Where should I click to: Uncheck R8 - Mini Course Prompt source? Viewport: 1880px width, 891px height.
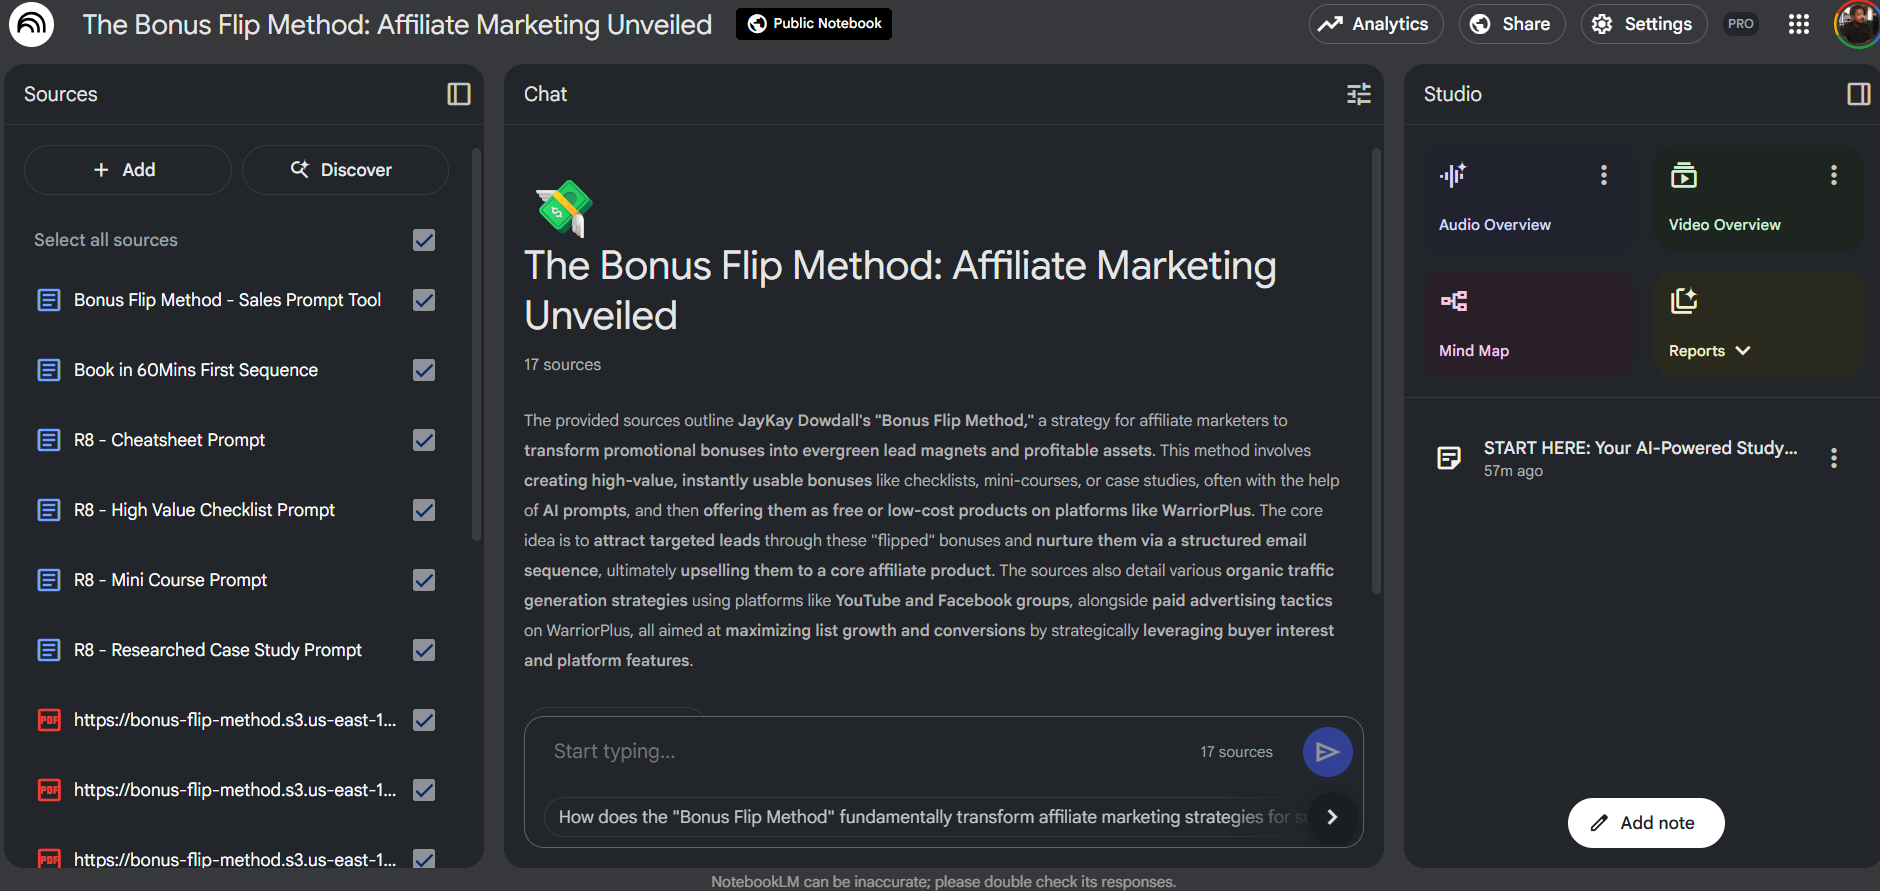pos(424,580)
